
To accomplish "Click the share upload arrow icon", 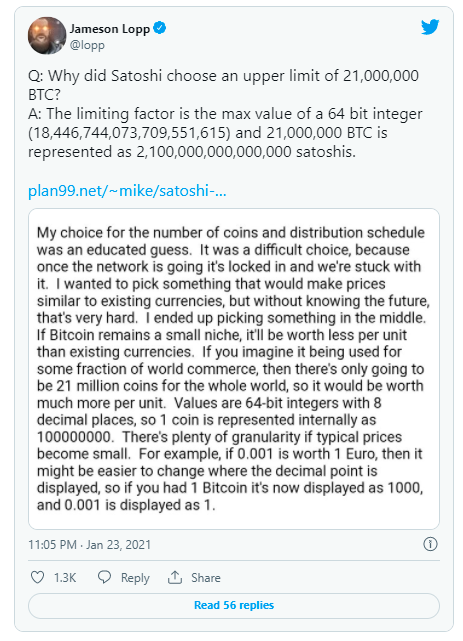I will (x=175, y=577).
